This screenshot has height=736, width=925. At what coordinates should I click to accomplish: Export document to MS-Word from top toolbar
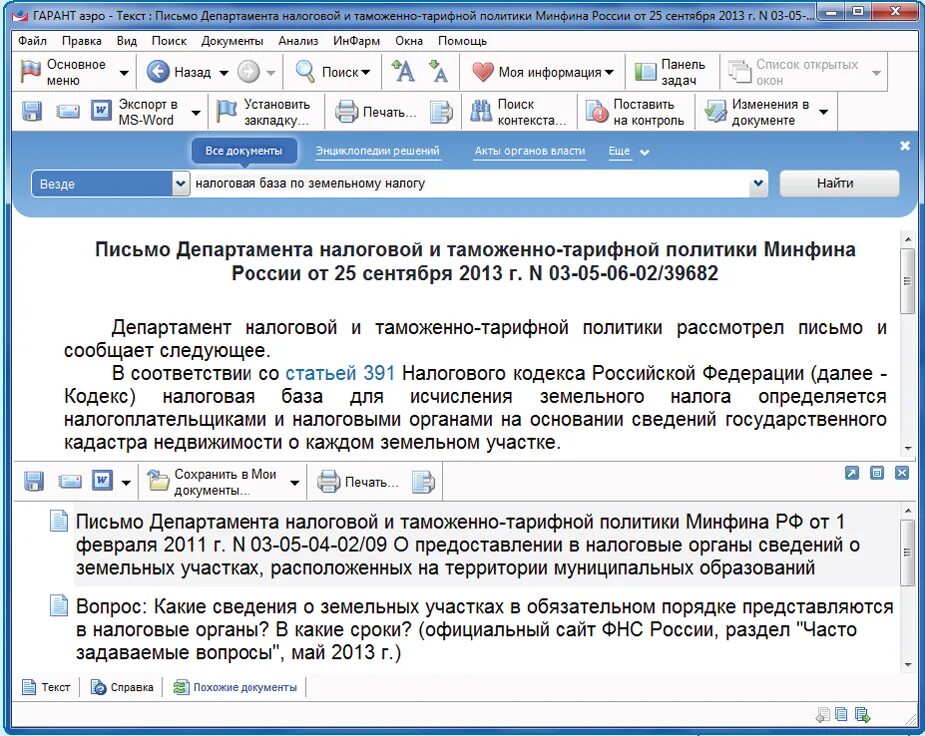click(x=135, y=111)
